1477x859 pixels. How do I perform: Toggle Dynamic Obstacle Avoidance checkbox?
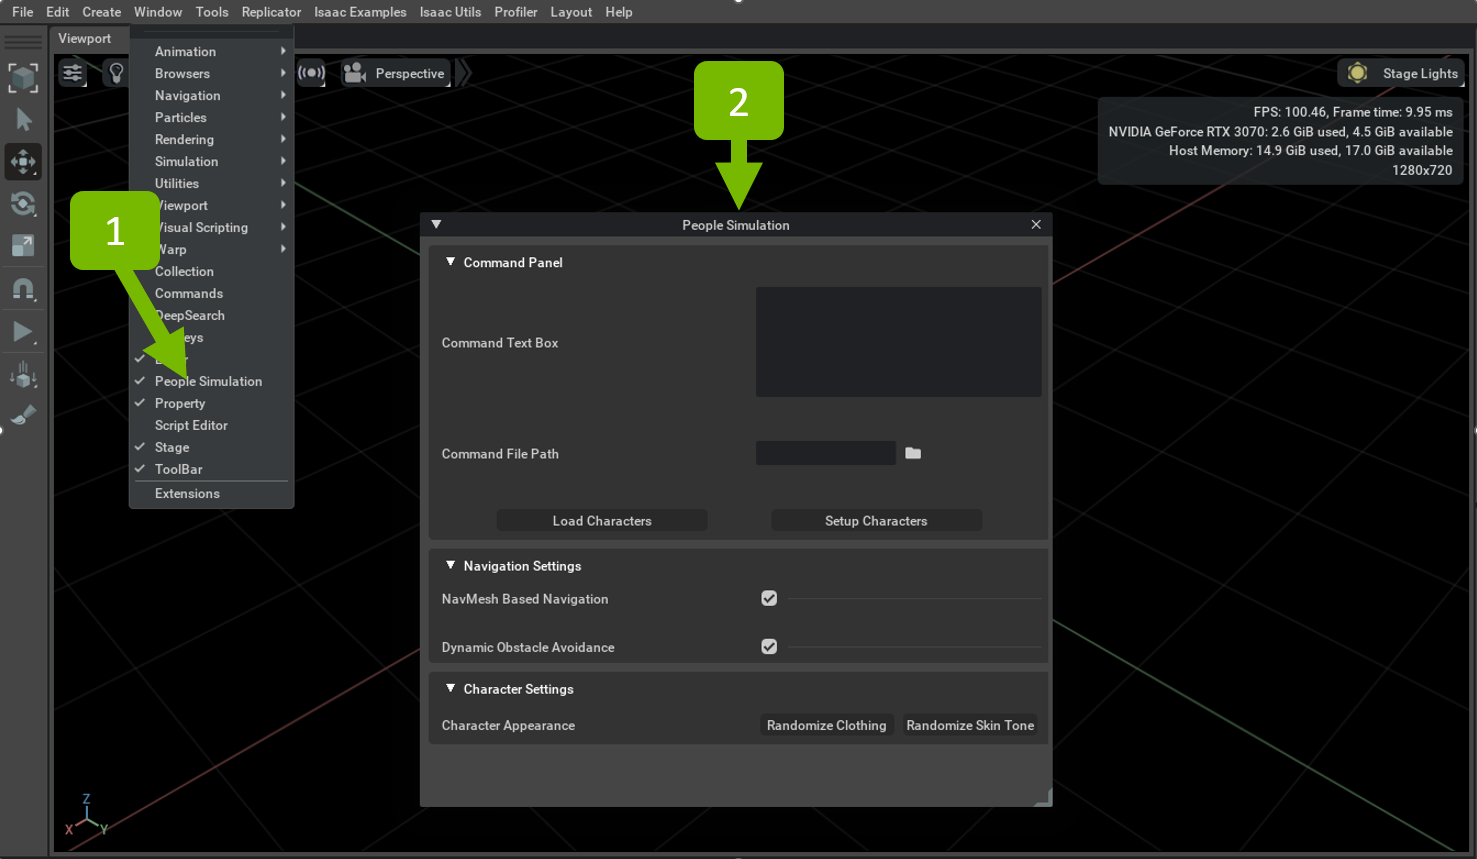point(769,646)
